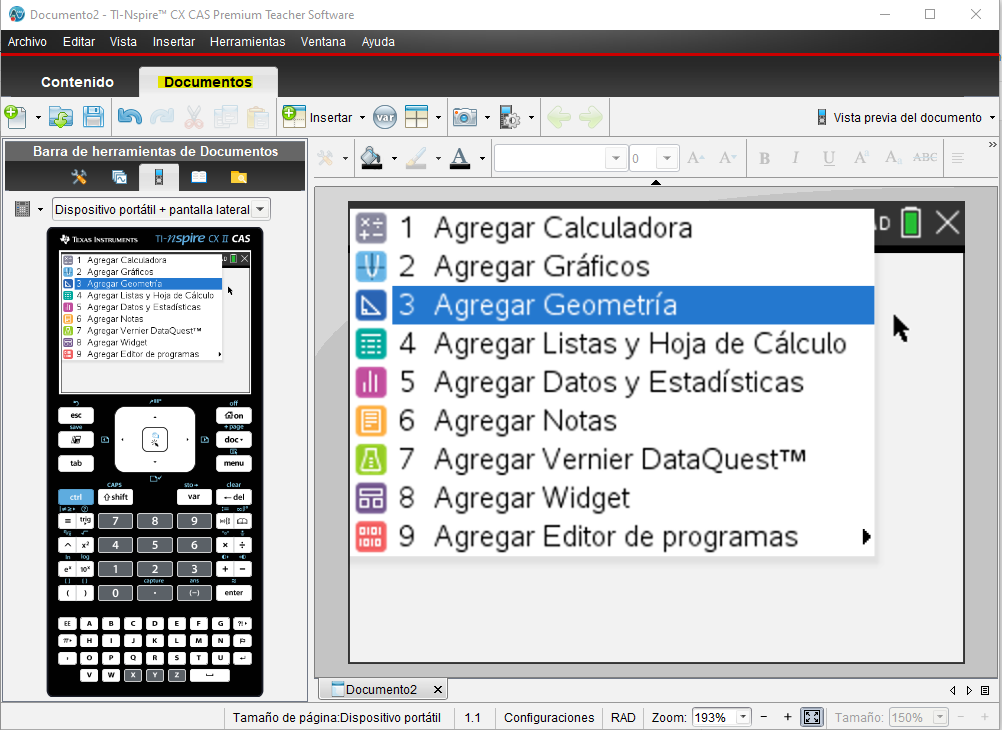The width and height of the screenshot is (1002, 730).
Task: Click the var variables icon
Action: click(385, 117)
